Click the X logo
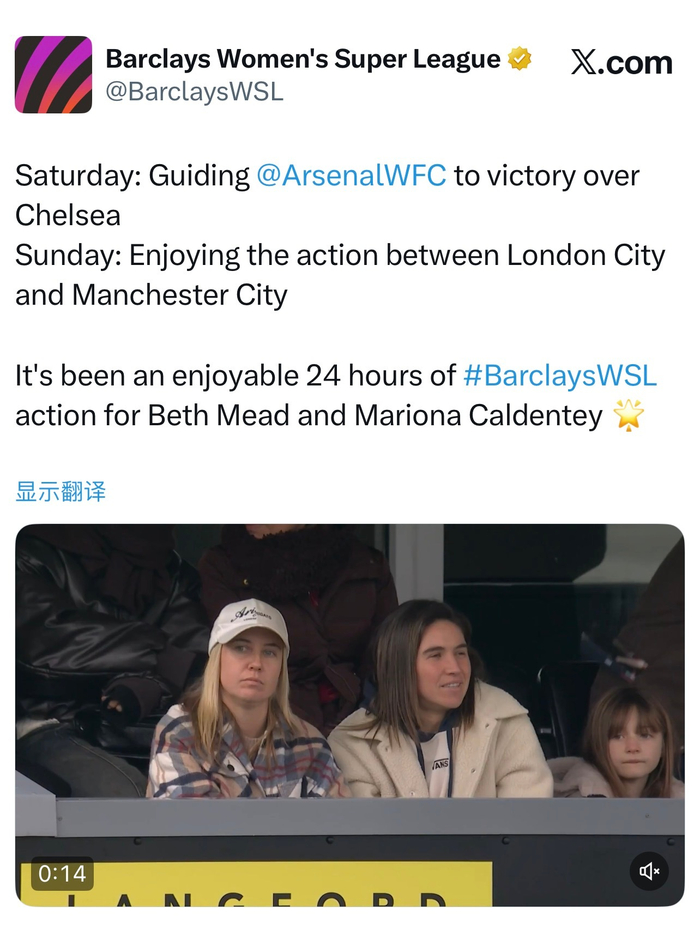Screen dimensions: 700x929 [587, 62]
